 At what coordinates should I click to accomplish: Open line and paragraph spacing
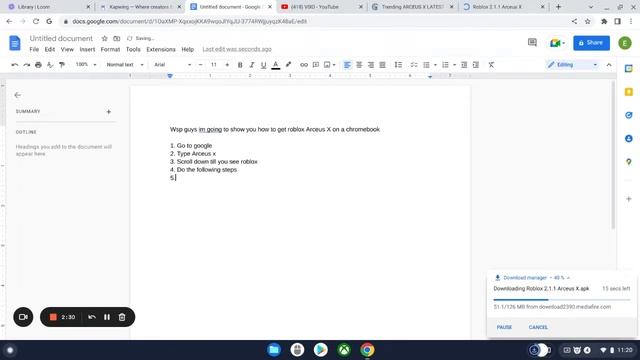398,65
